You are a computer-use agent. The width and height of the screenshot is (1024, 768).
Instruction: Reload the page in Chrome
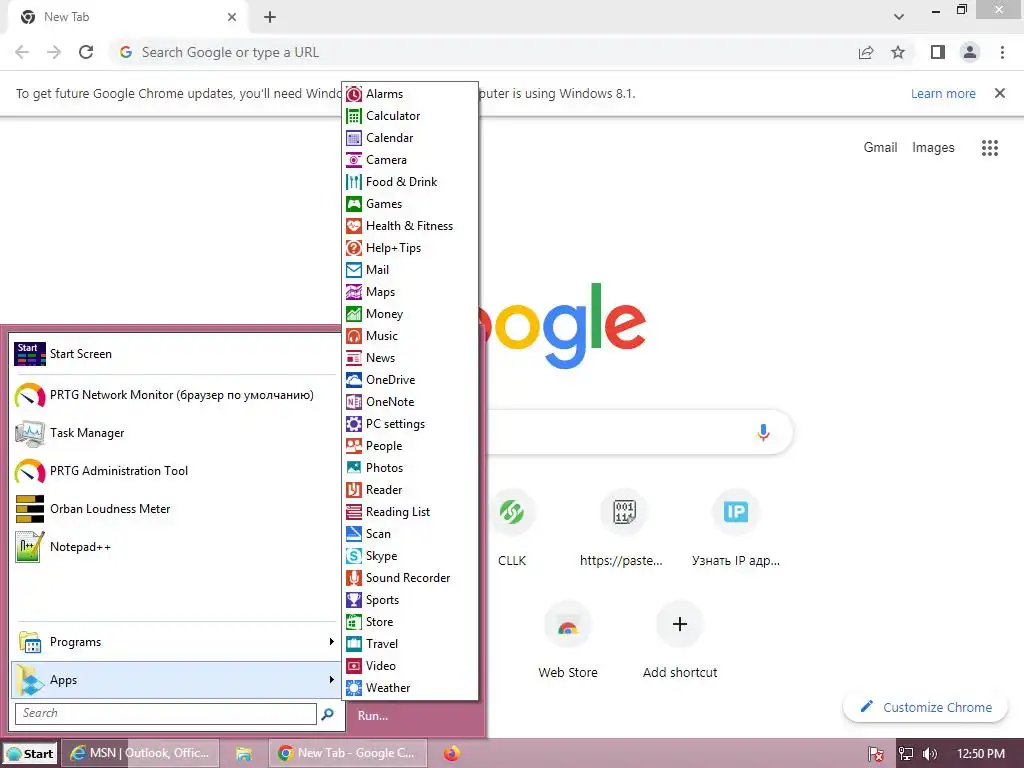(86, 52)
